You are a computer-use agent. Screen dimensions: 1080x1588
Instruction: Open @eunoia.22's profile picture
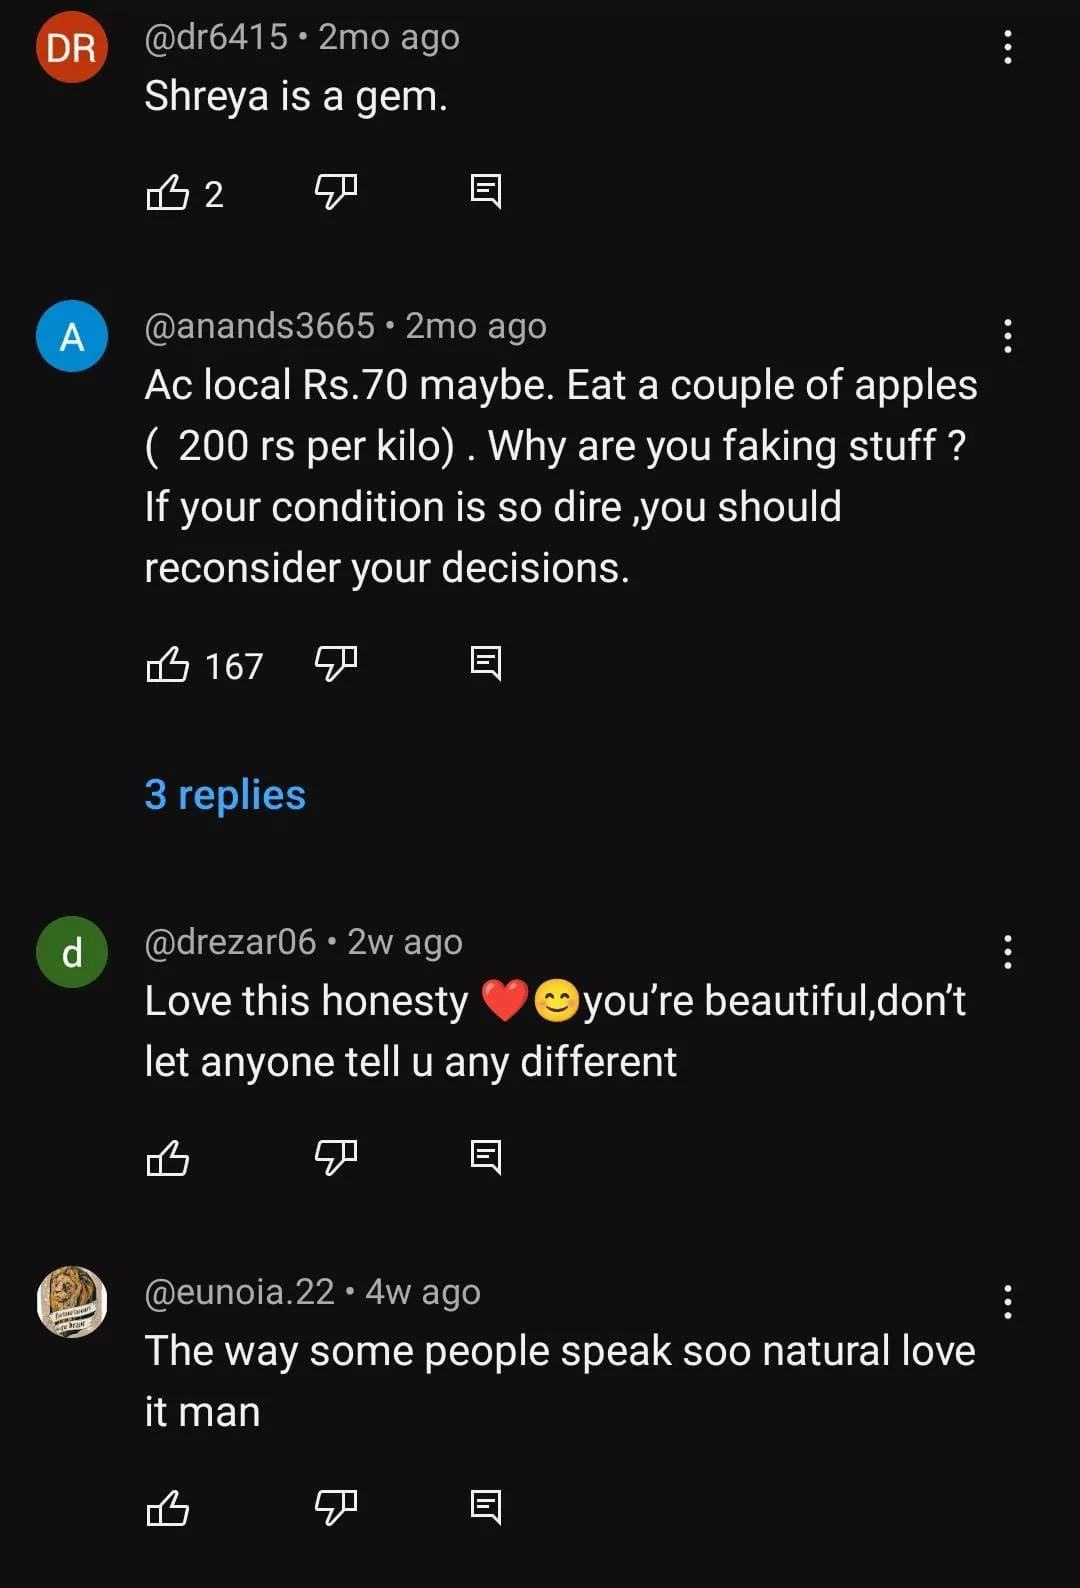72,1302
